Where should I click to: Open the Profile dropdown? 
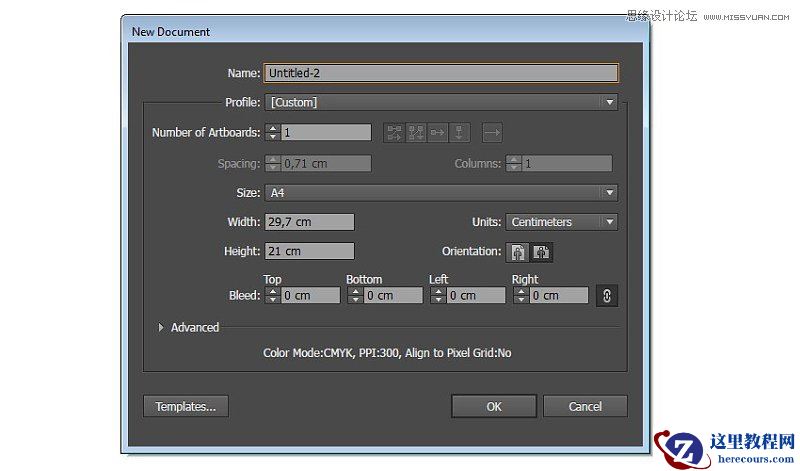tap(440, 102)
